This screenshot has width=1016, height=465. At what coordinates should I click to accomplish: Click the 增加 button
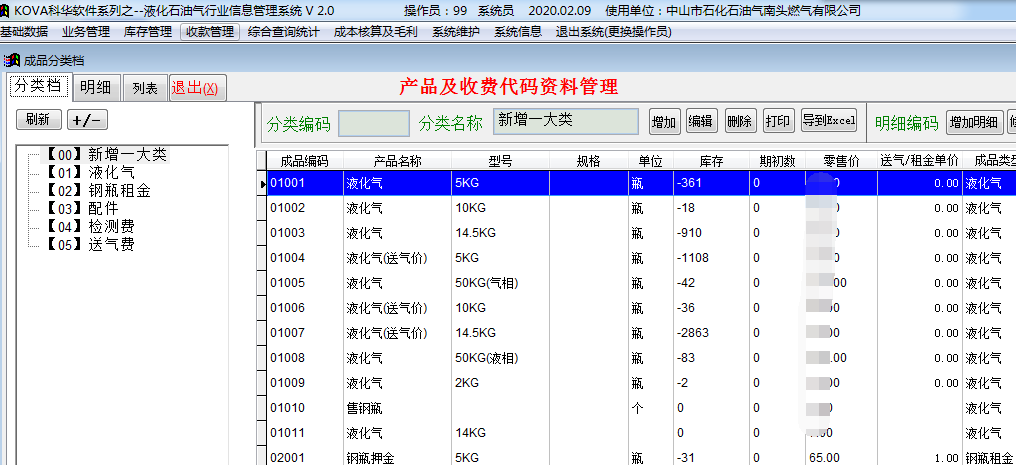coord(665,121)
